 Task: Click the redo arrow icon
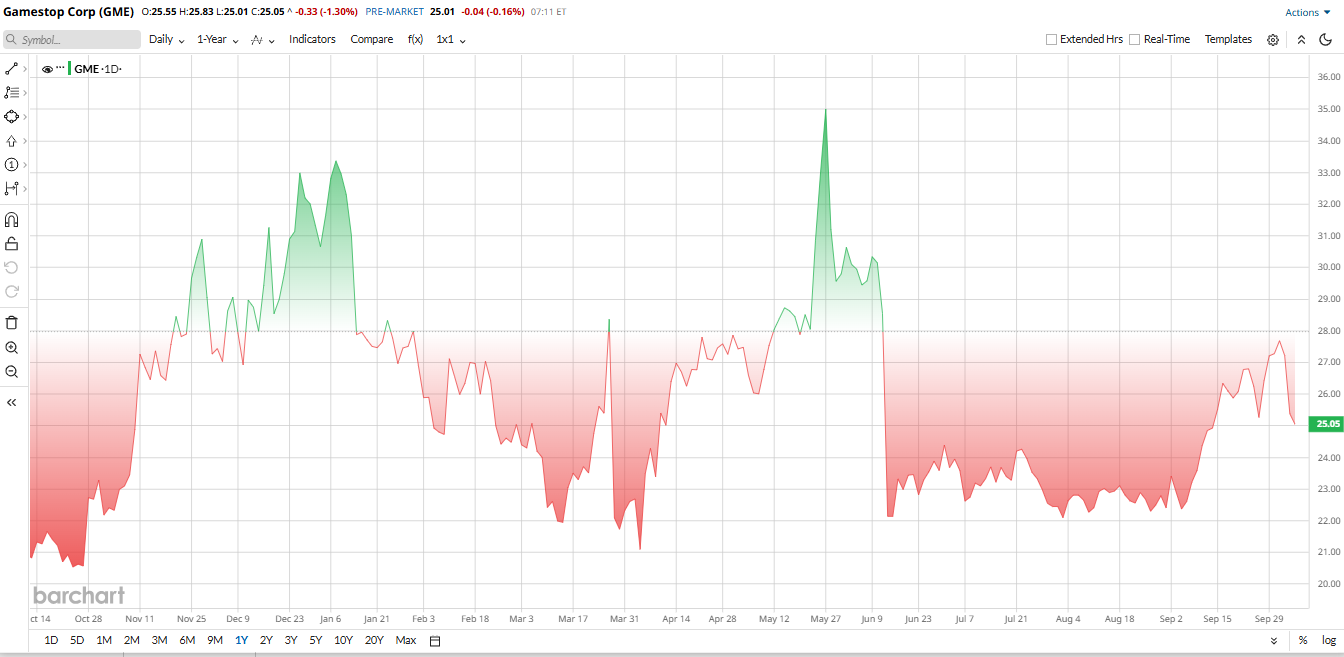pyautogui.click(x=12, y=291)
